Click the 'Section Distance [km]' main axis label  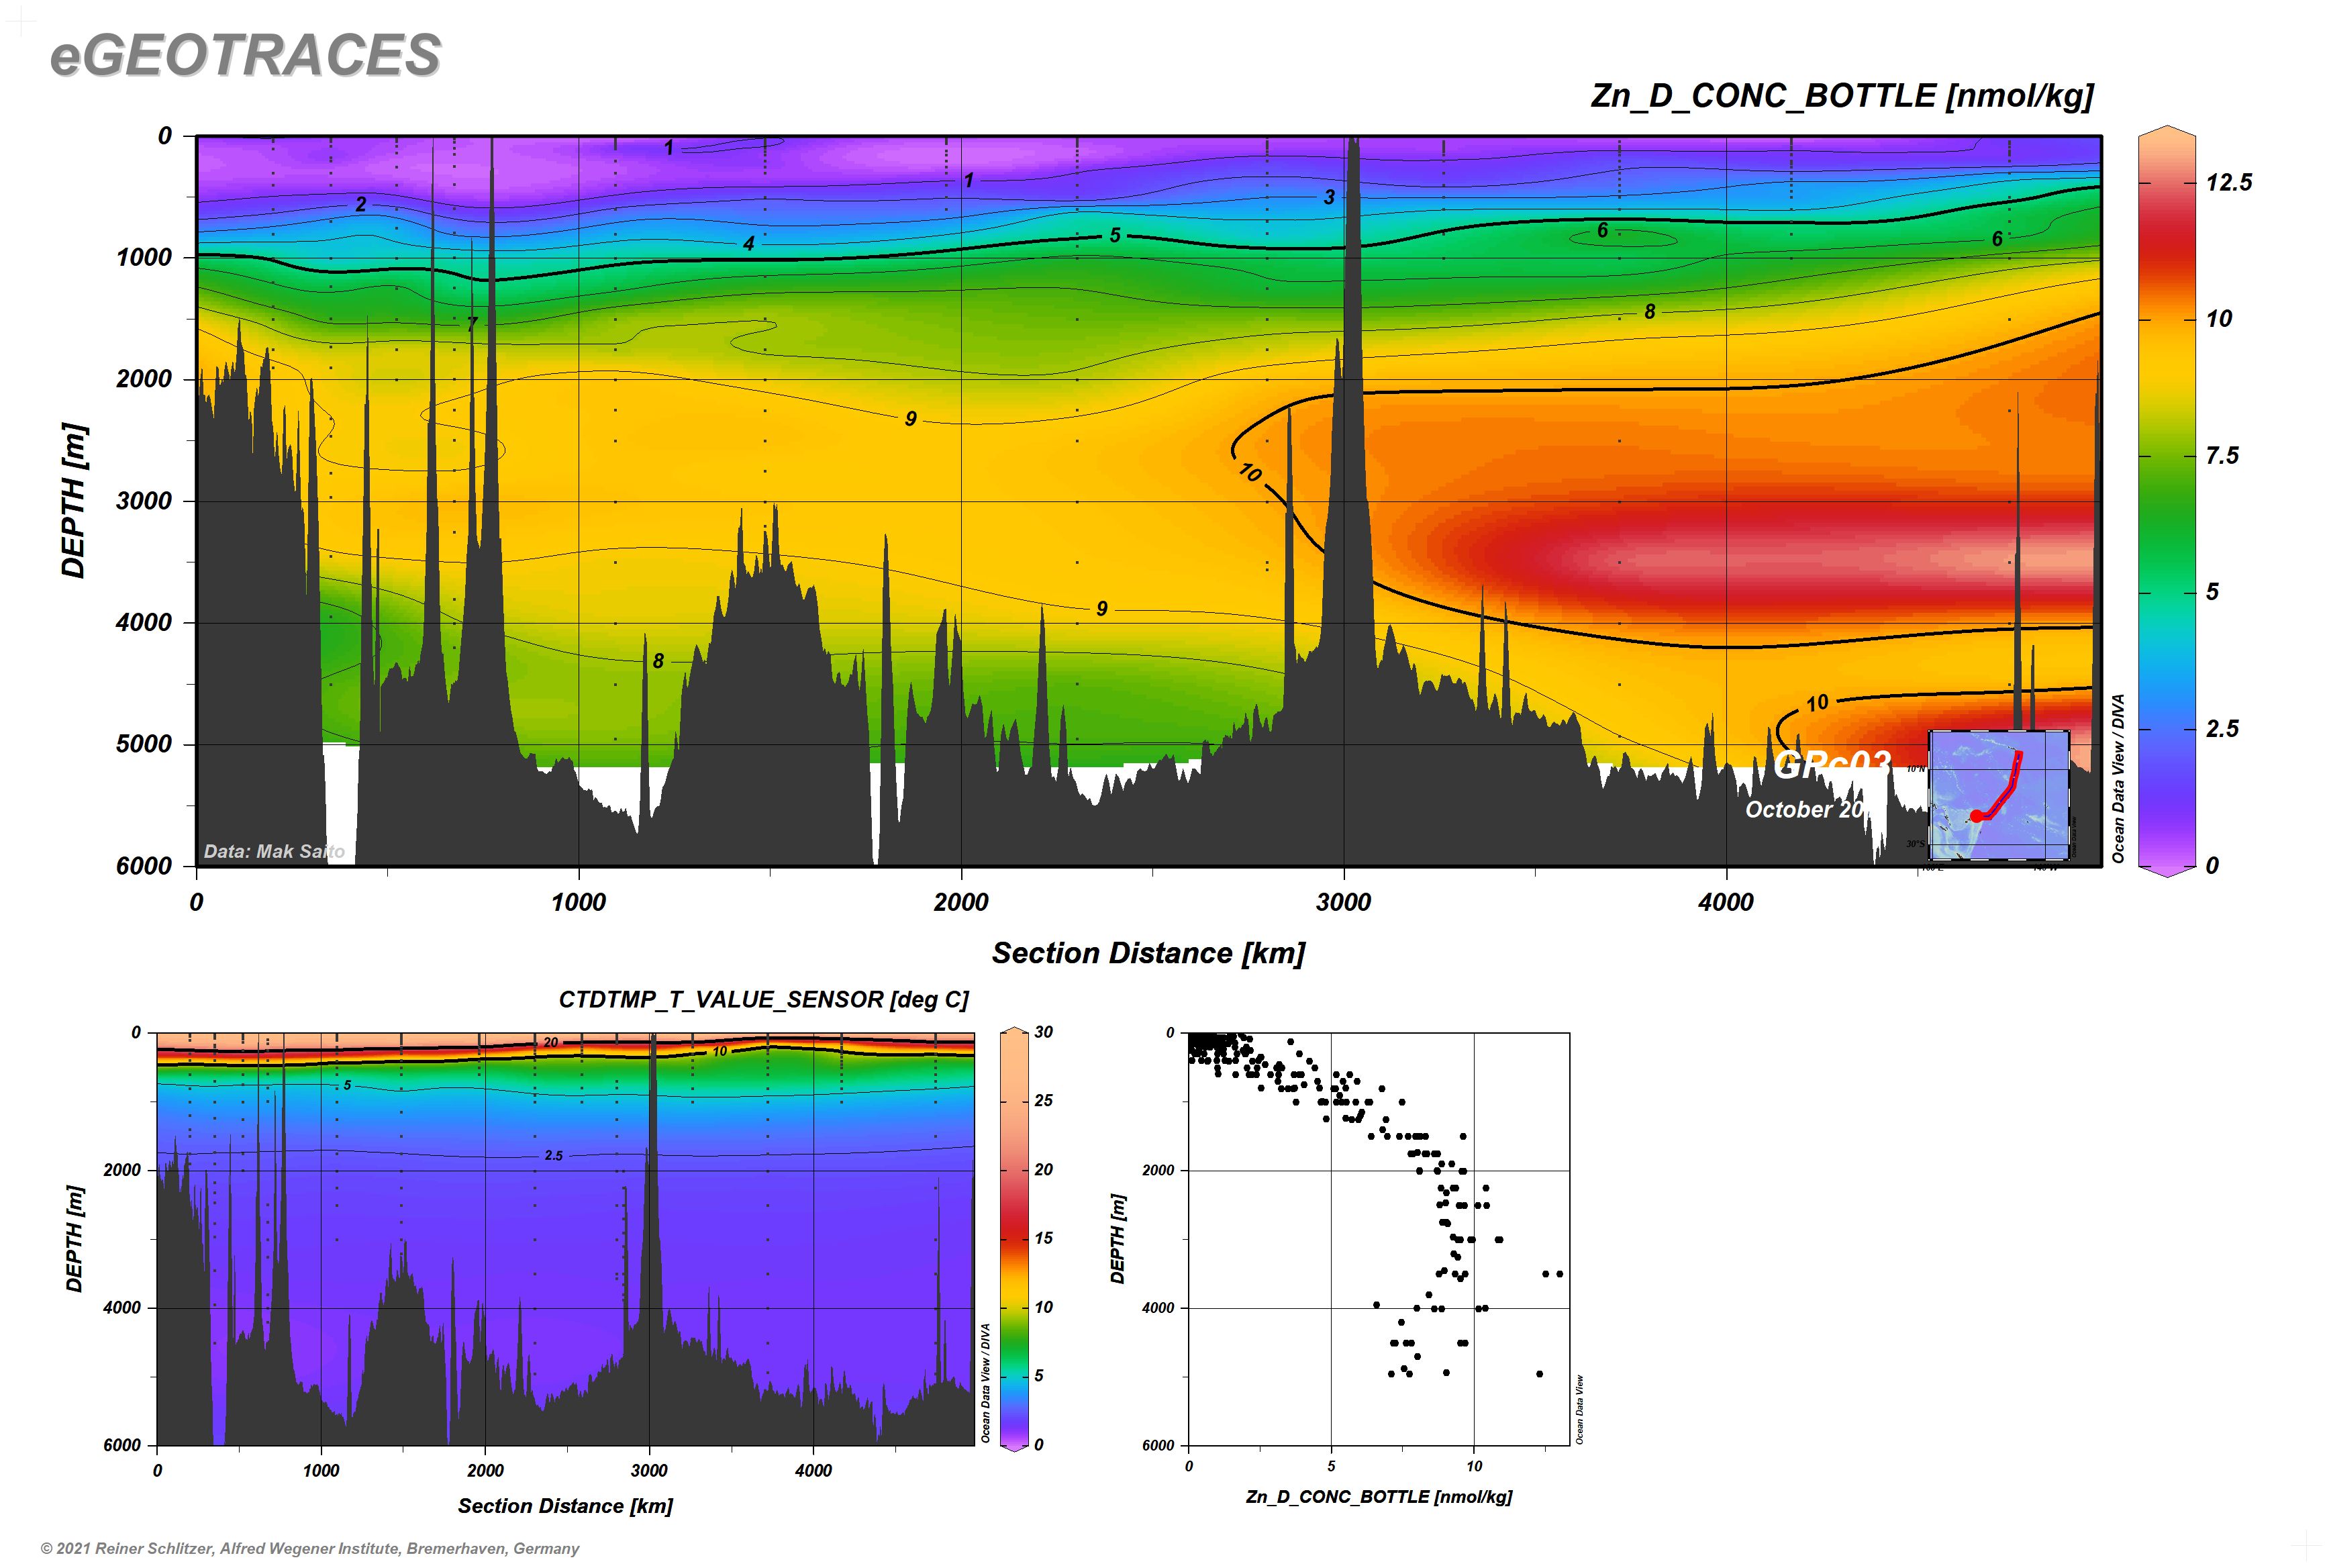tap(1148, 953)
